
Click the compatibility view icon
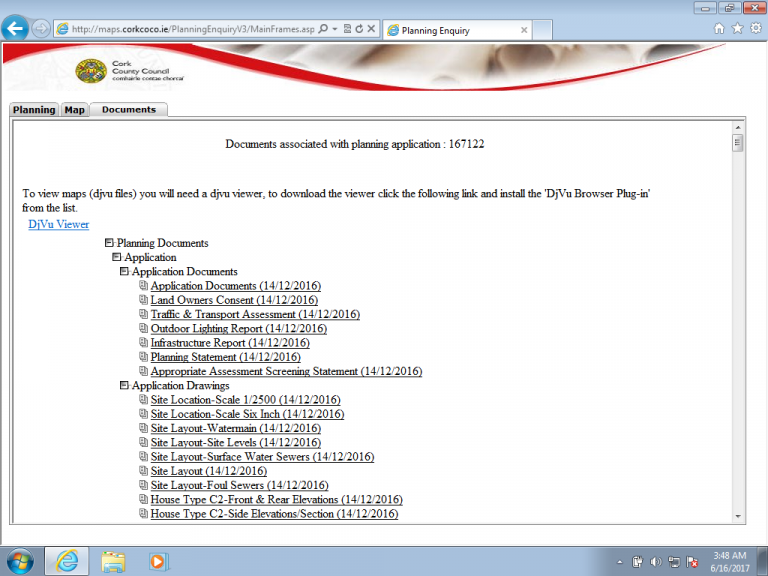[x=347, y=29]
